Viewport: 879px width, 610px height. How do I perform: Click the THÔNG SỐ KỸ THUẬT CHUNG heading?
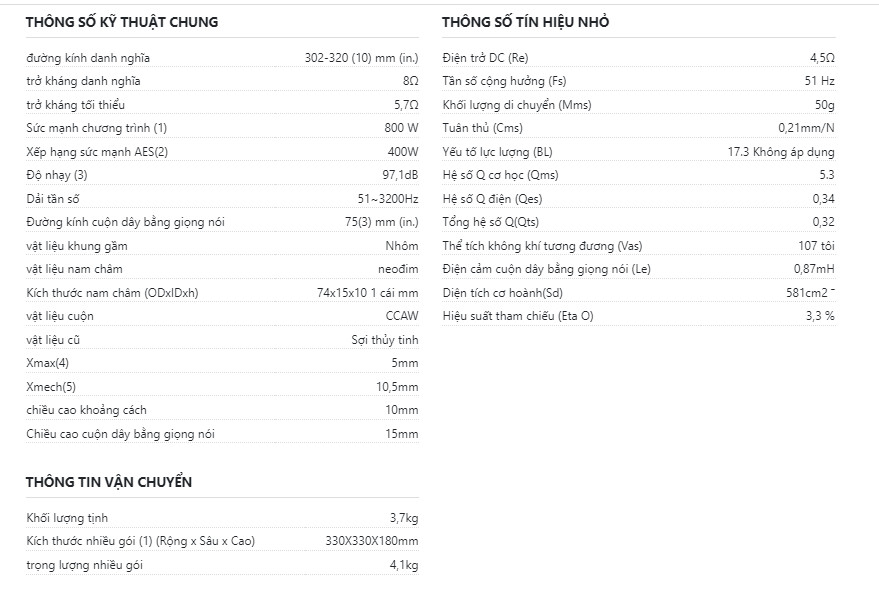[122, 22]
